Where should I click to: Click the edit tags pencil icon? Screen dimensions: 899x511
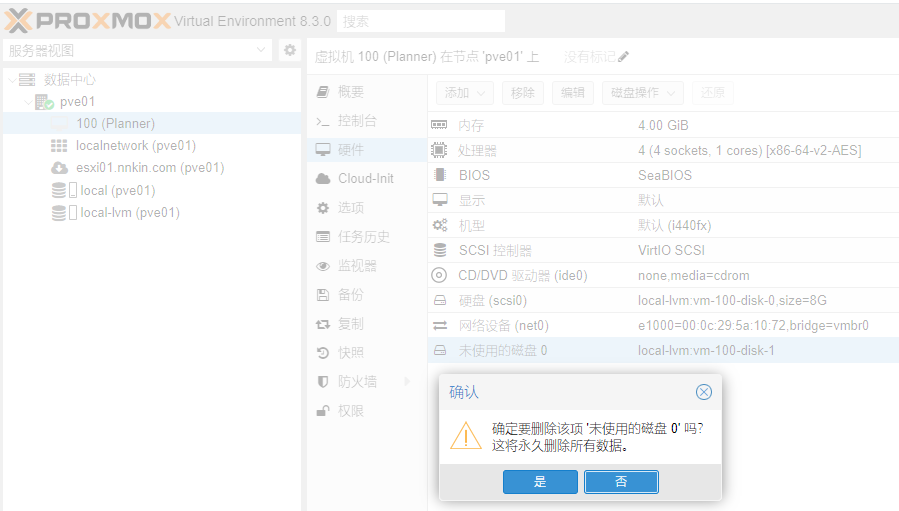pyautogui.click(x=624, y=56)
